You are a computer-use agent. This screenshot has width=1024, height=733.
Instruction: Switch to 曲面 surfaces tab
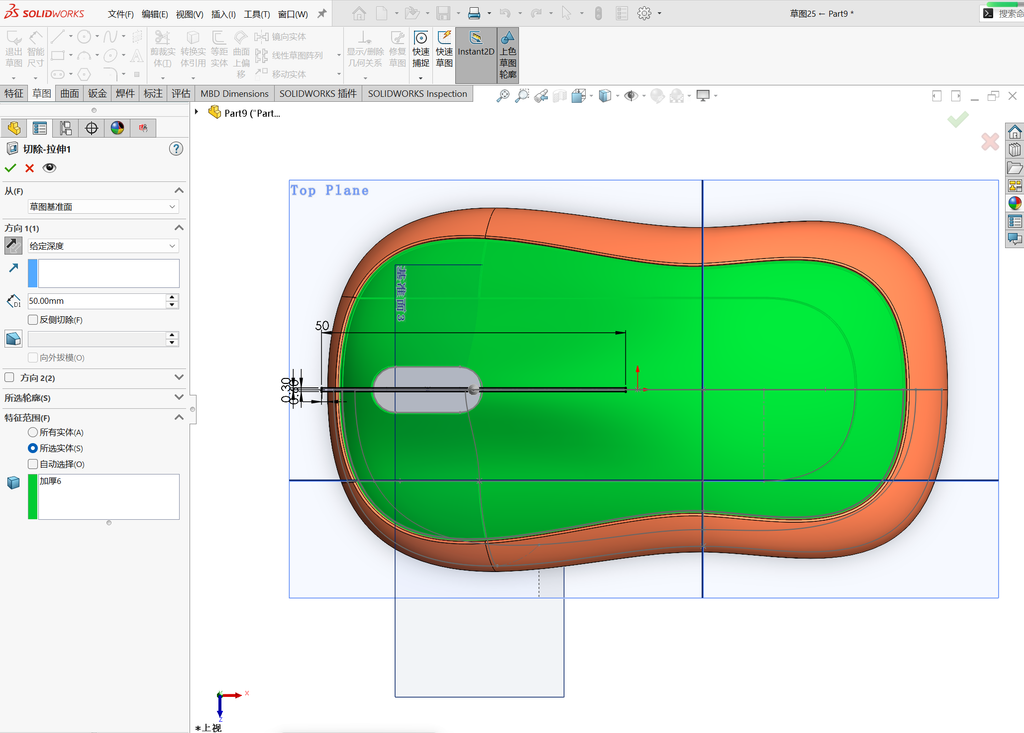(69, 93)
